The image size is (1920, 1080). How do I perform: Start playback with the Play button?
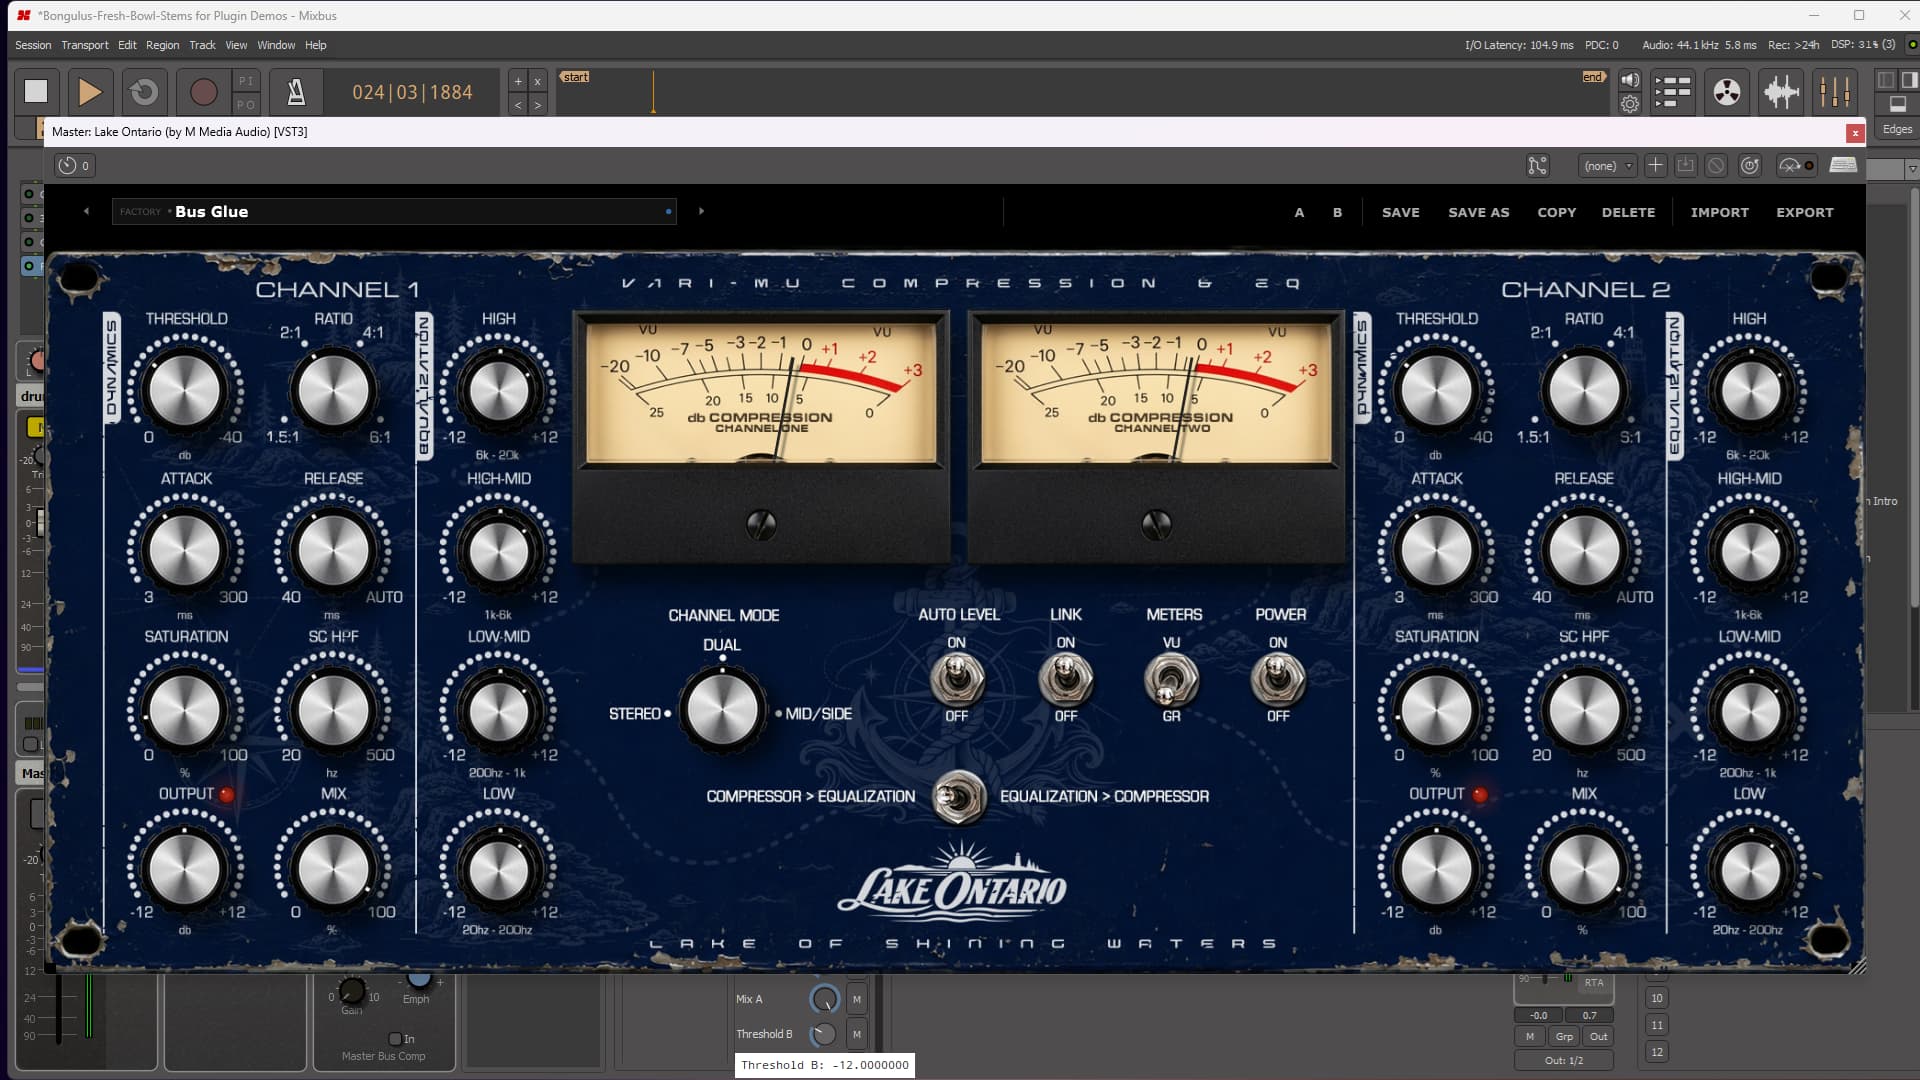tap(90, 92)
